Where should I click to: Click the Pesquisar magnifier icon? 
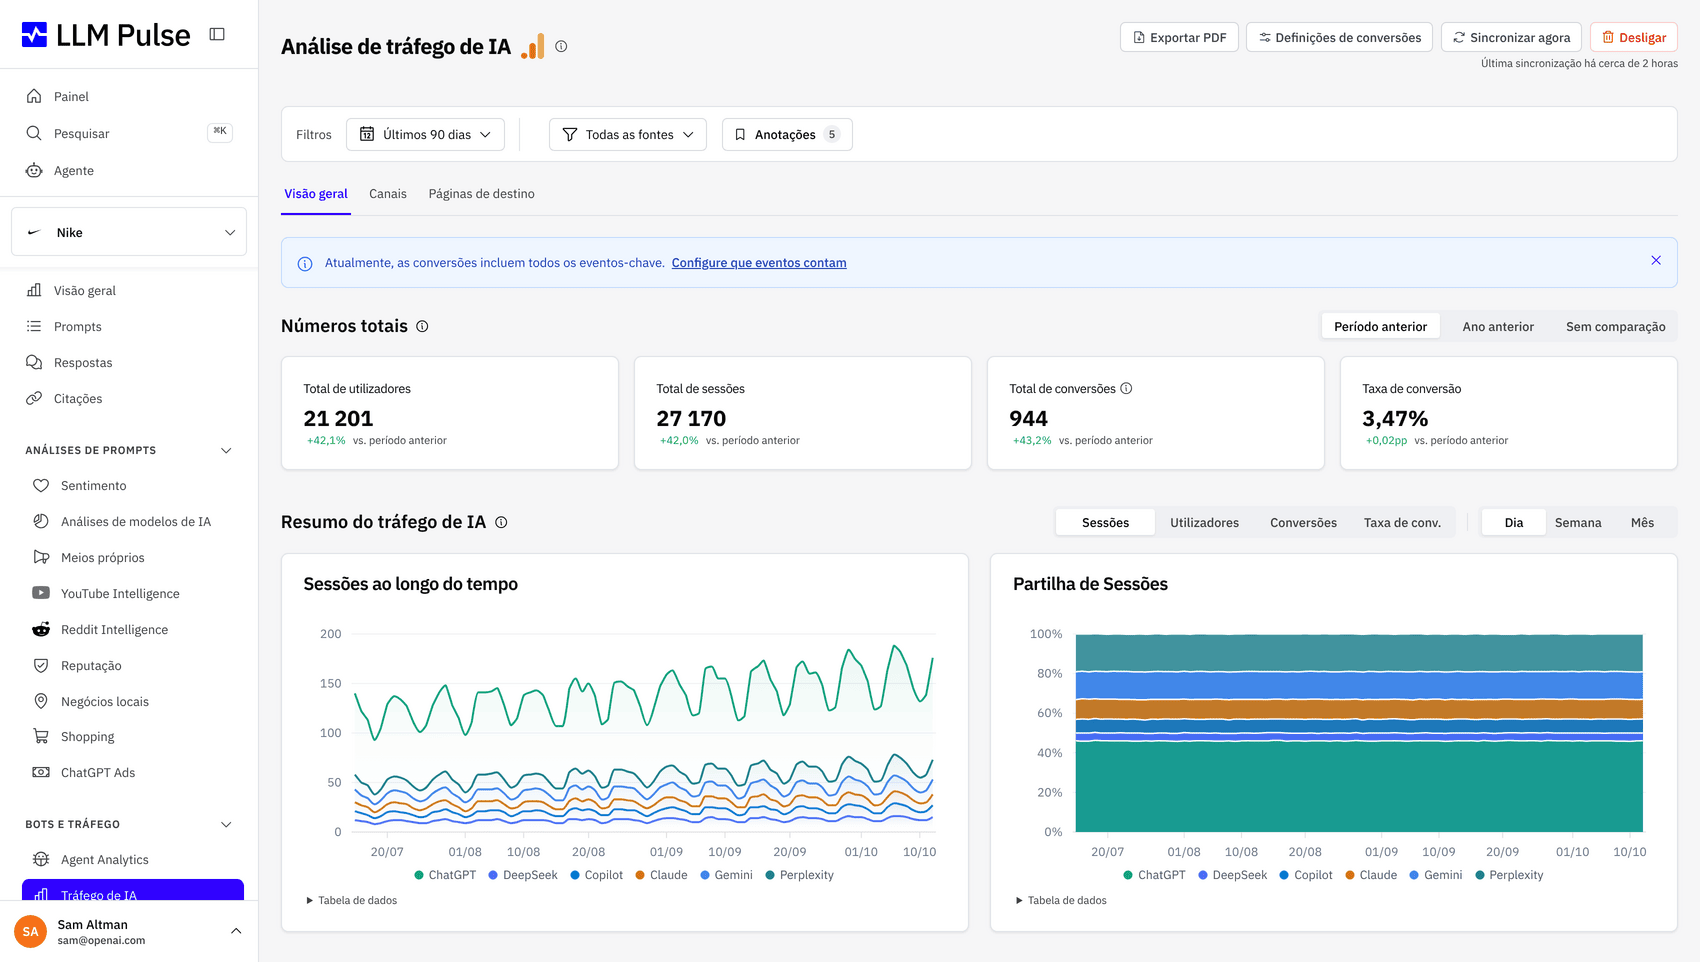pos(34,133)
